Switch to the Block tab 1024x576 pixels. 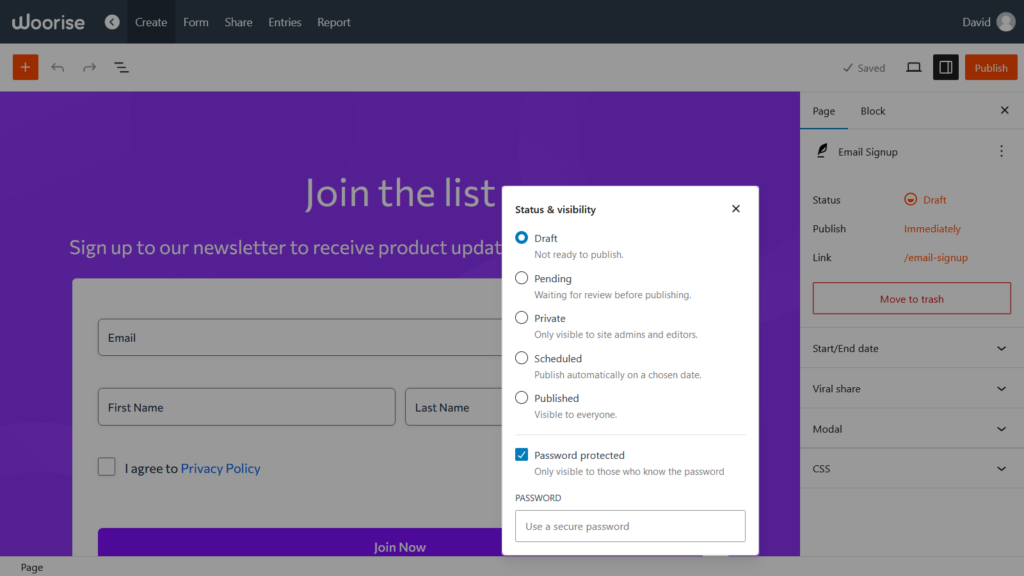(x=872, y=111)
